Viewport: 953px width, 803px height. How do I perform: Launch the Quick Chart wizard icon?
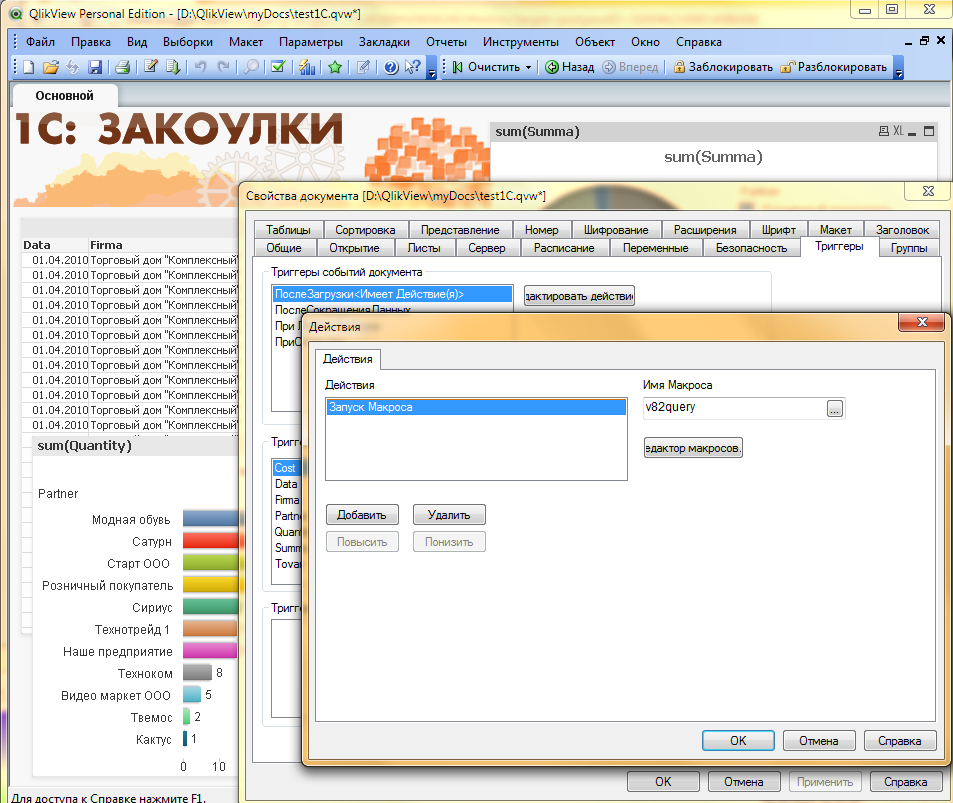coord(306,67)
